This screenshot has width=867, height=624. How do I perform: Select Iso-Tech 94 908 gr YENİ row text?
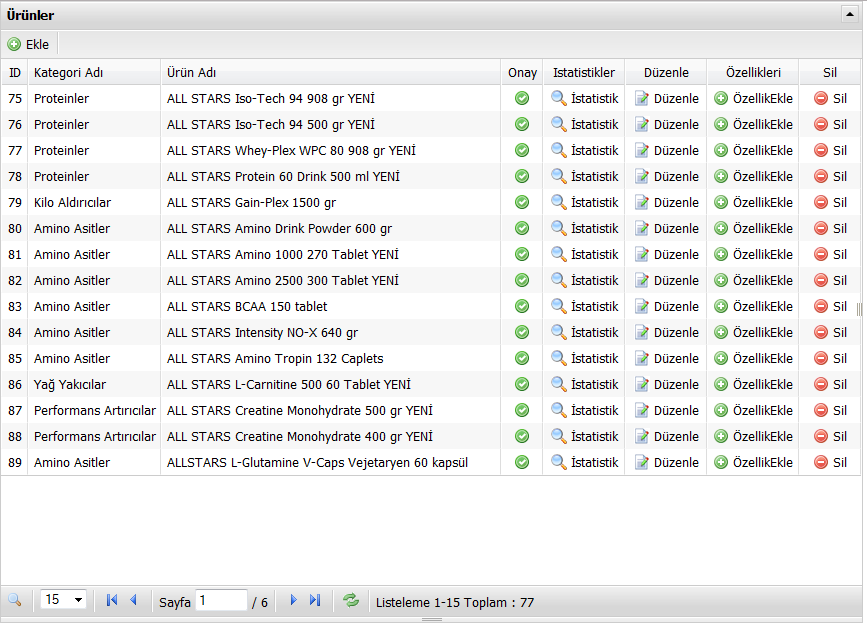[x=271, y=98]
